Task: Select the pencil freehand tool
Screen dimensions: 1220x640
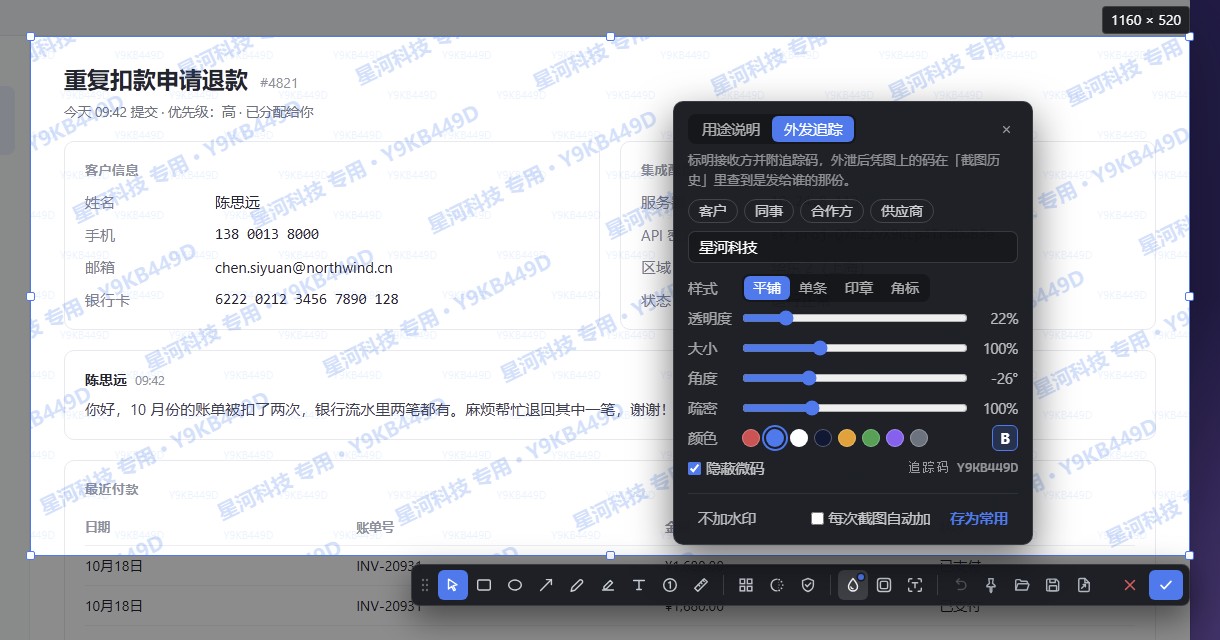Action: click(x=577, y=585)
